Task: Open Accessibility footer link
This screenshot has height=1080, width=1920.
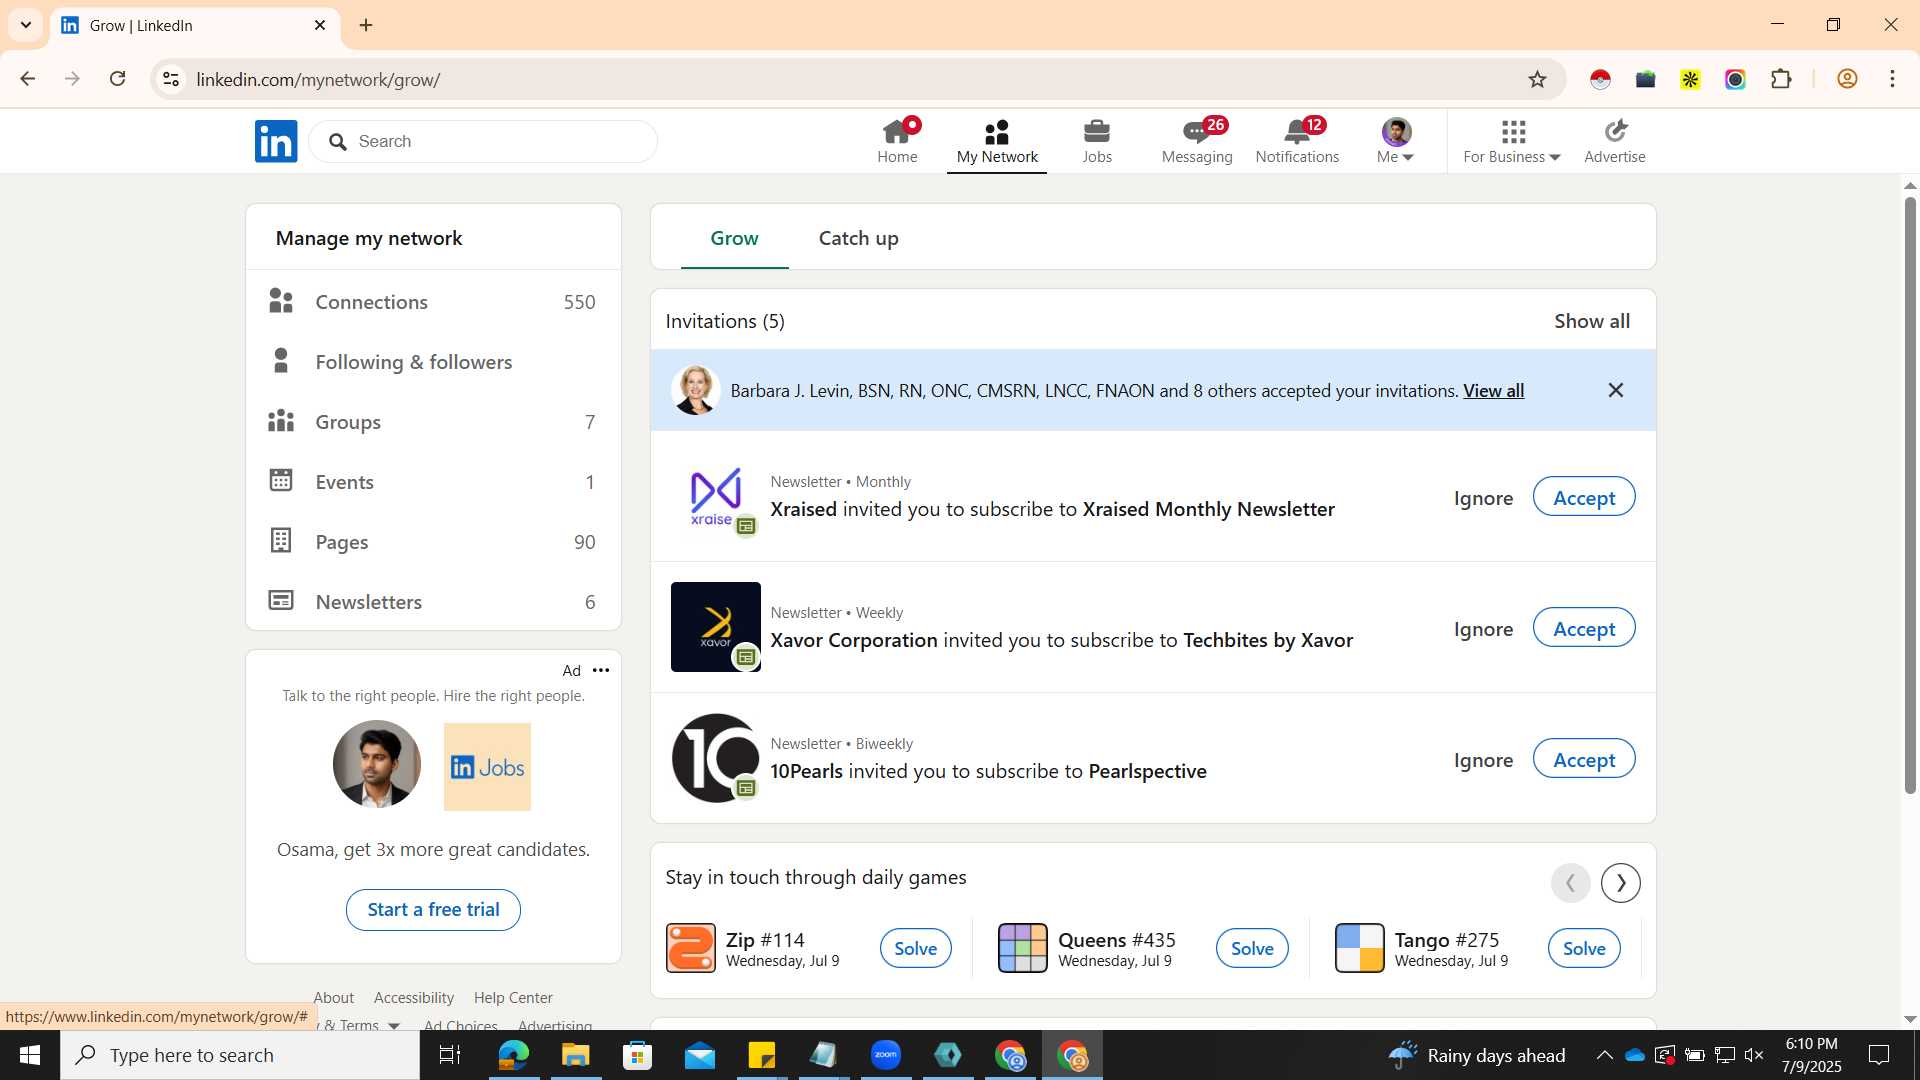Action: tap(414, 998)
